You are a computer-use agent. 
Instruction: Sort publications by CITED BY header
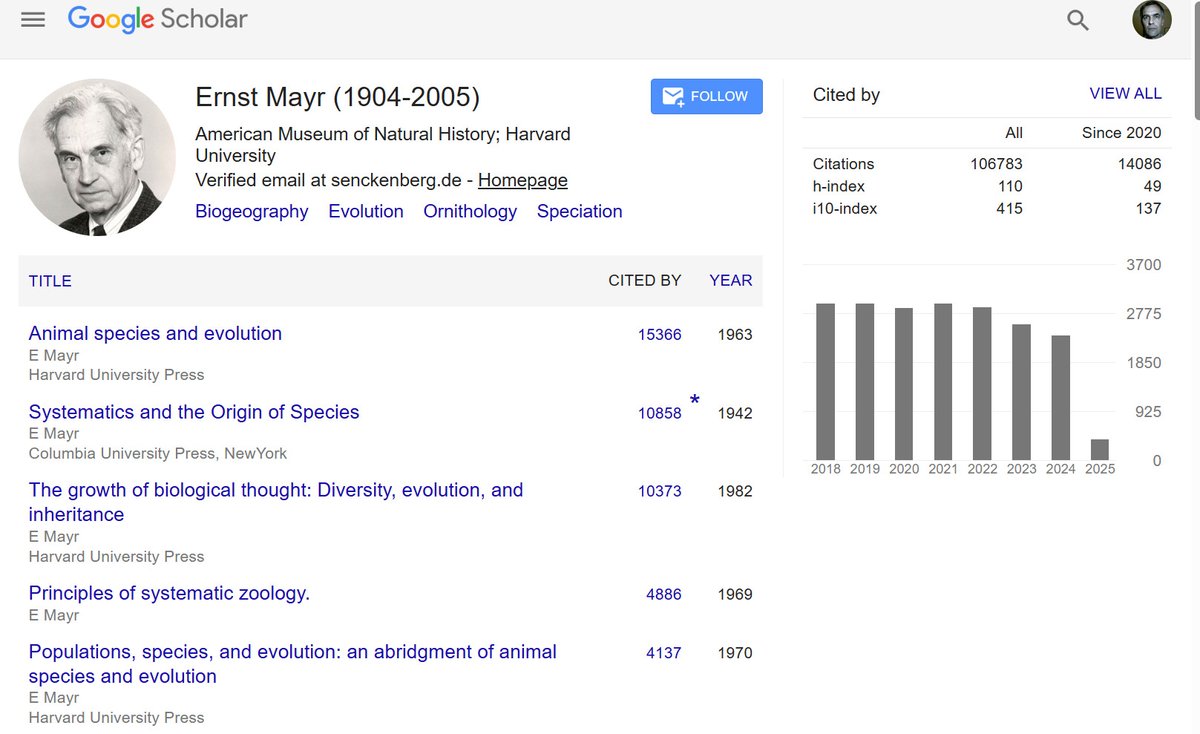coord(645,281)
